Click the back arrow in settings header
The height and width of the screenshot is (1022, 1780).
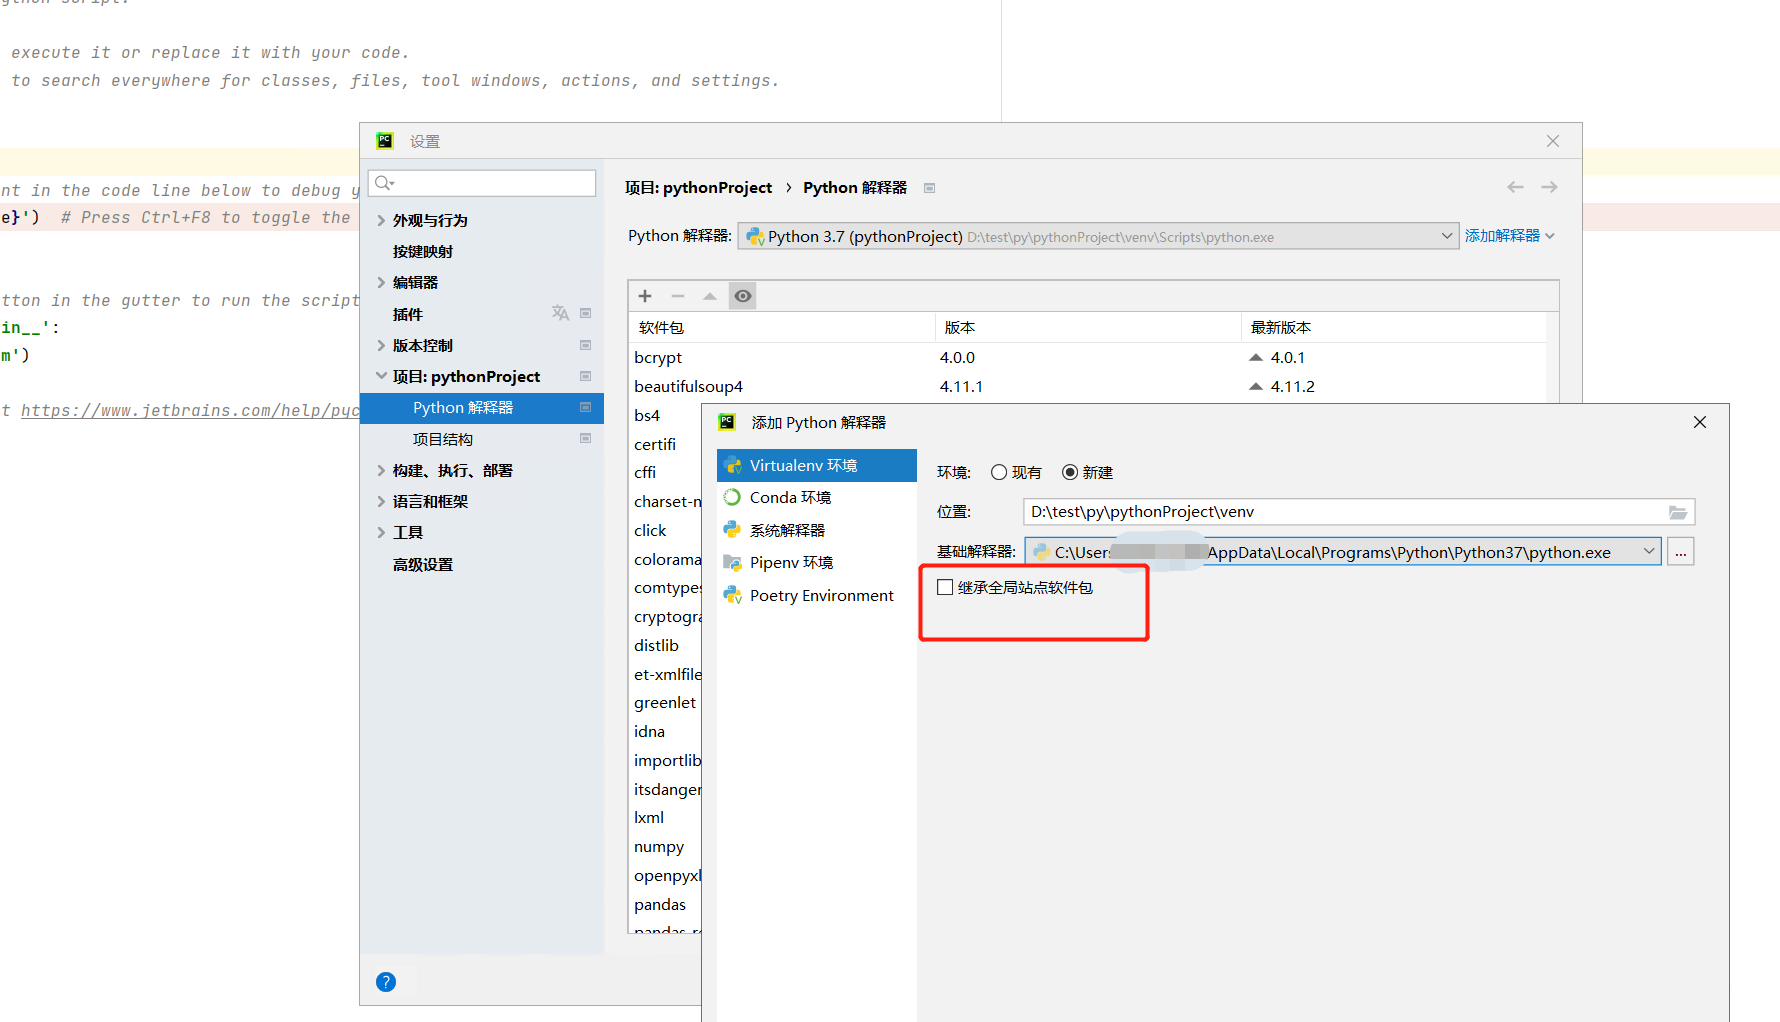1515,187
